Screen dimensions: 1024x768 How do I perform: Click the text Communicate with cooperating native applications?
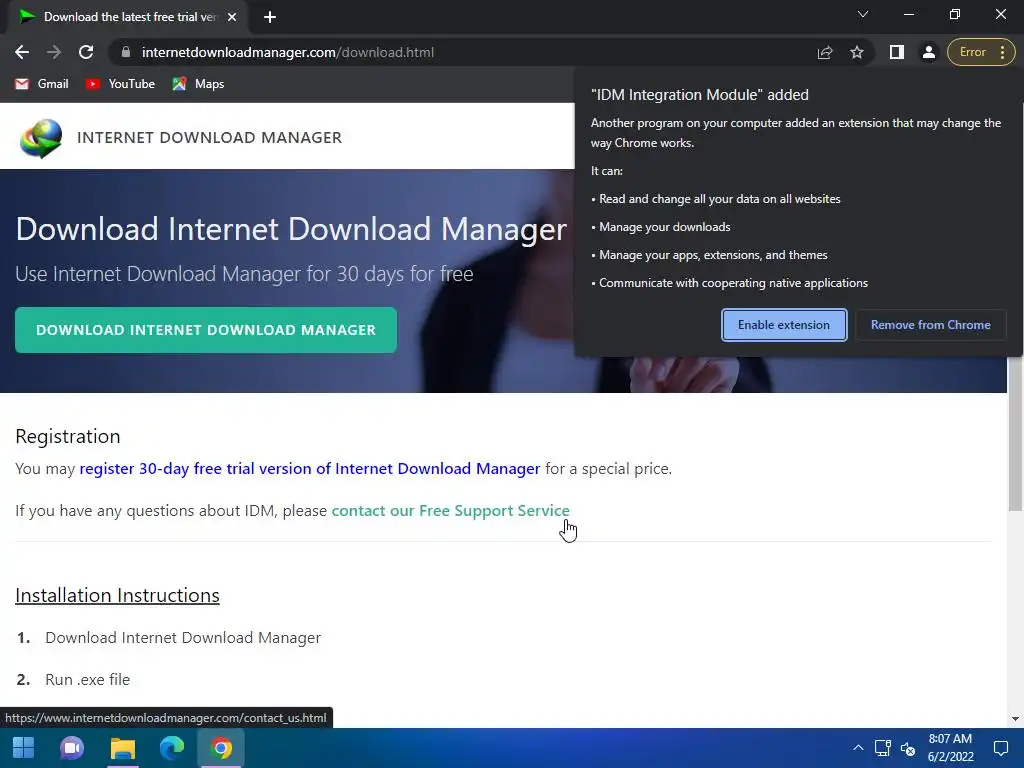click(x=733, y=283)
